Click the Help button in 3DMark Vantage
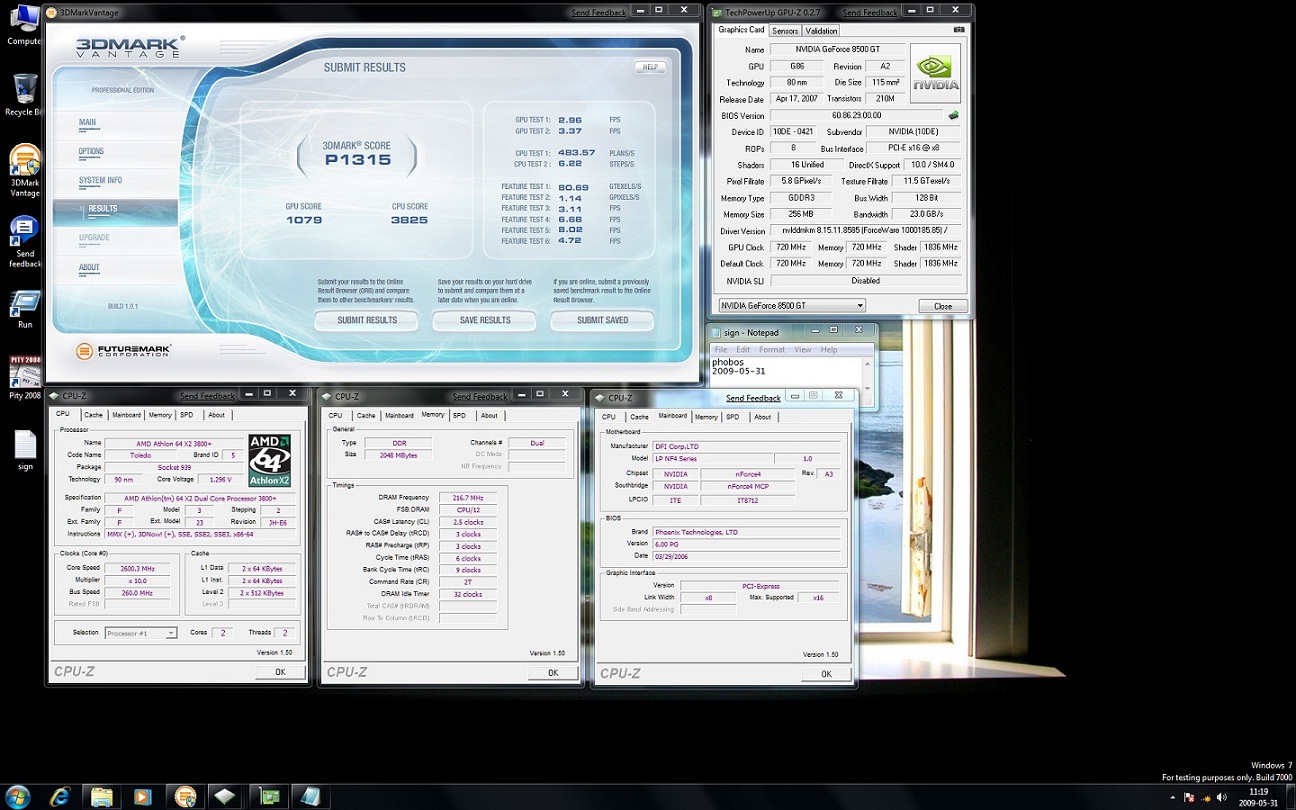Image resolution: width=1296 pixels, height=810 pixels. (650, 67)
